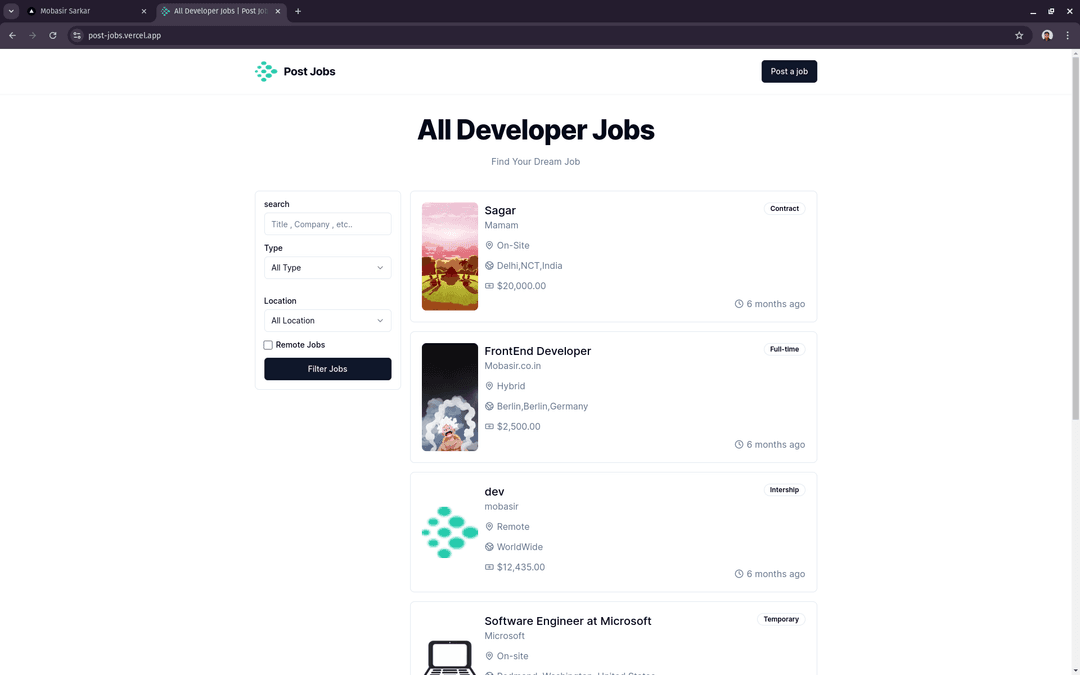The width and height of the screenshot is (1080, 675).
Task: Open the All Type dropdown
Action: (x=328, y=268)
